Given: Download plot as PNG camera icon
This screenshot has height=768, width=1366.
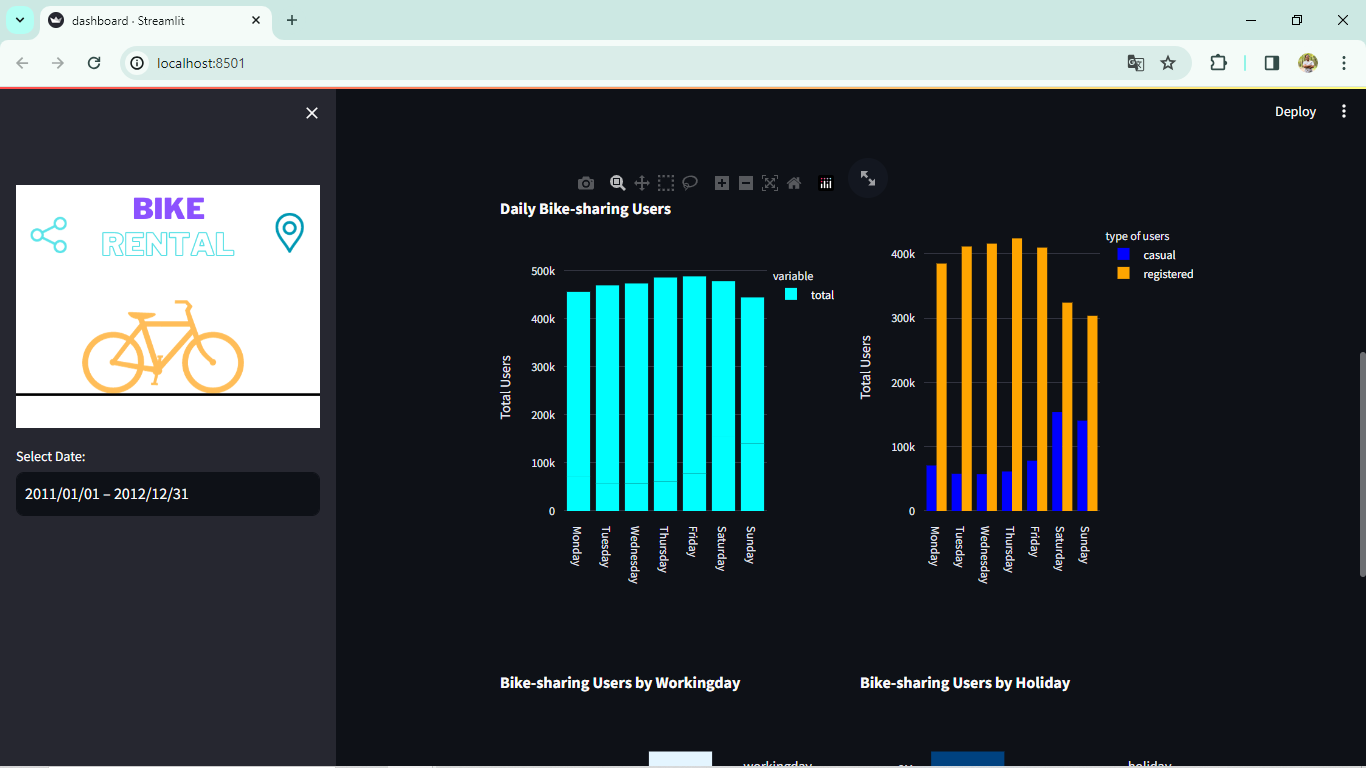Looking at the screenshot, I should click(586, 183).
